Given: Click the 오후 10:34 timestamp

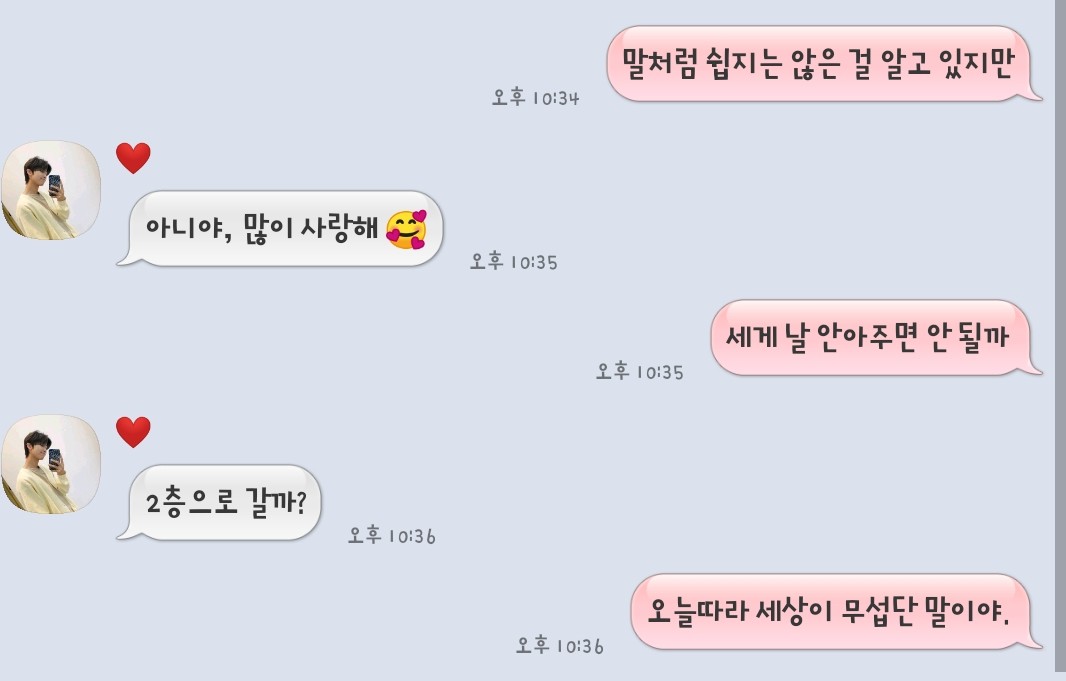Looking at the screenshot, I should [x=536, y=98].
